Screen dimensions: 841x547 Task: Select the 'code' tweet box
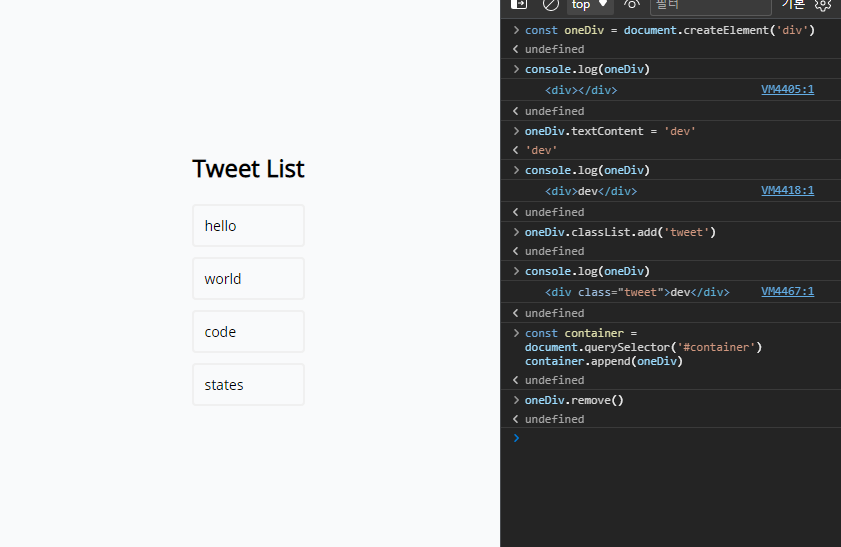click(x=248, y=332)
